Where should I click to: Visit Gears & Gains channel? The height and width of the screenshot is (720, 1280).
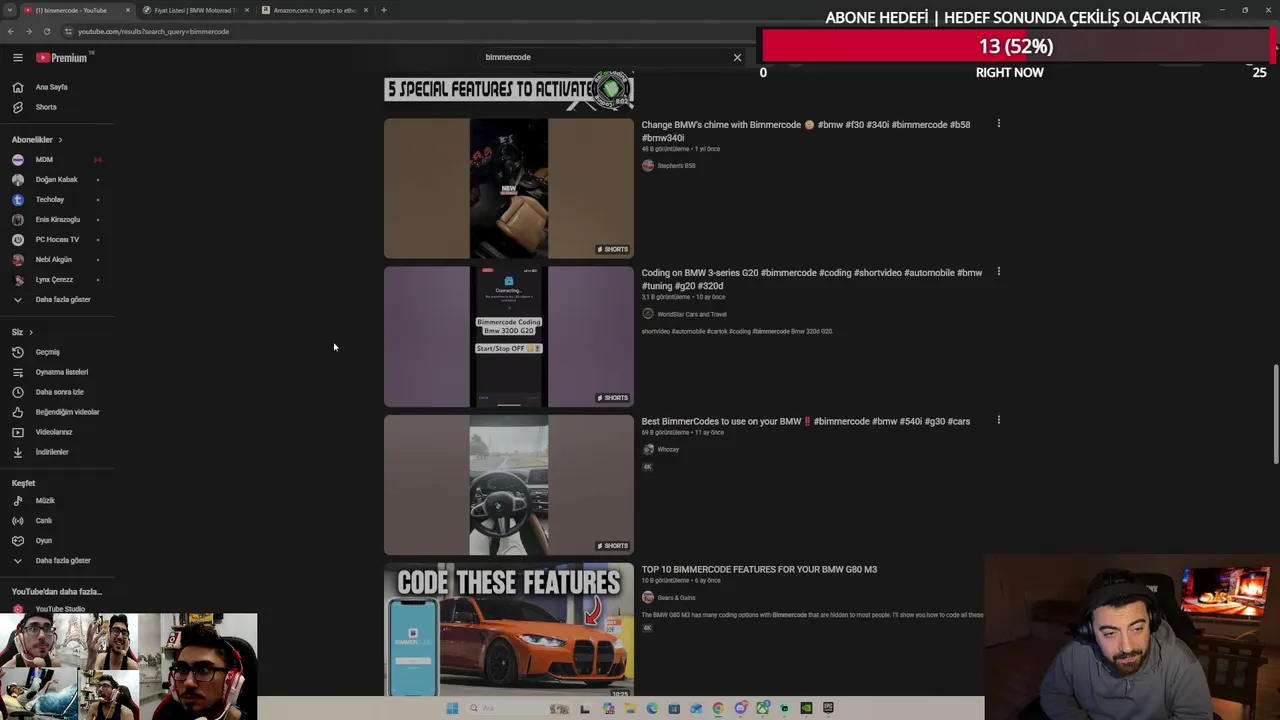coord(676,598)
